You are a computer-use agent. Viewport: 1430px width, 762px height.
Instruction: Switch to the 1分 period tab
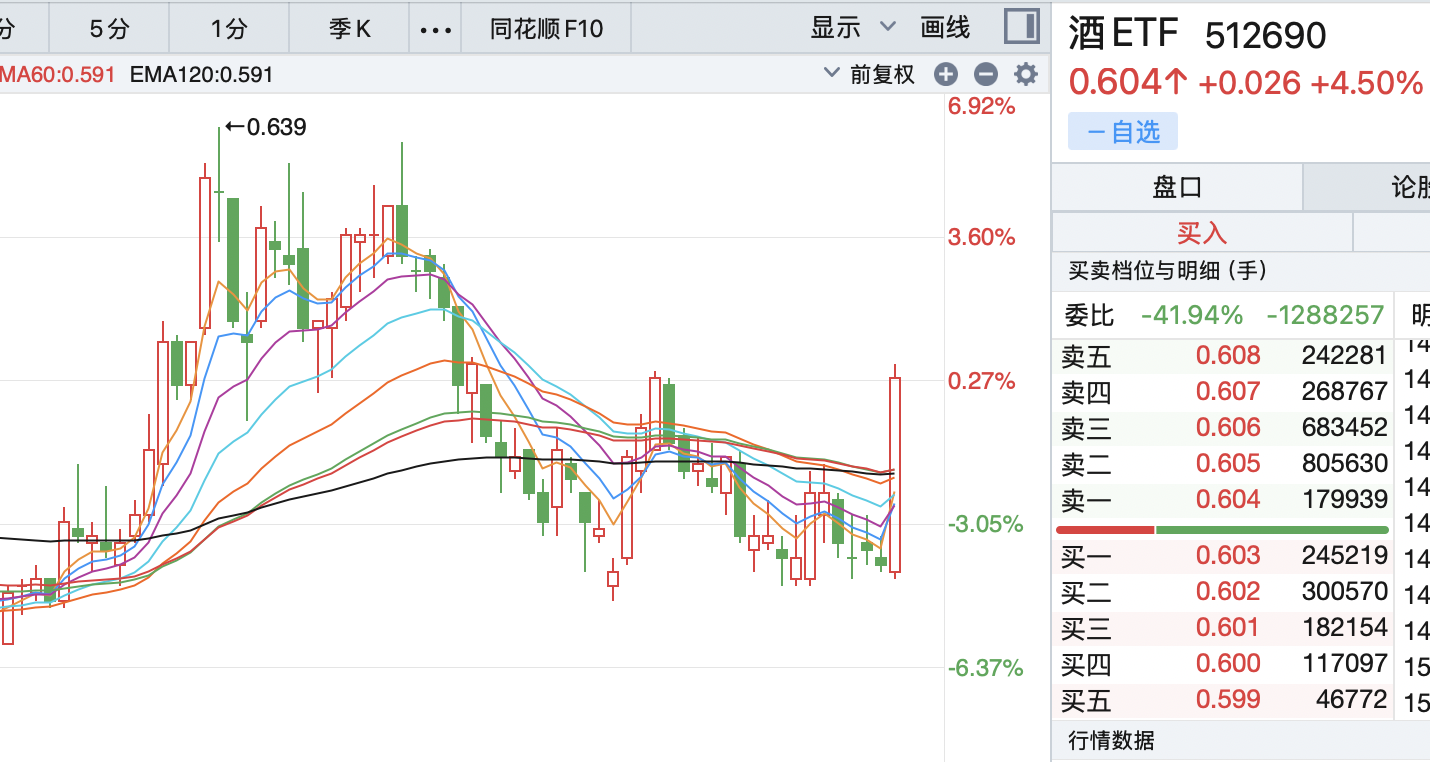point(228,29)
